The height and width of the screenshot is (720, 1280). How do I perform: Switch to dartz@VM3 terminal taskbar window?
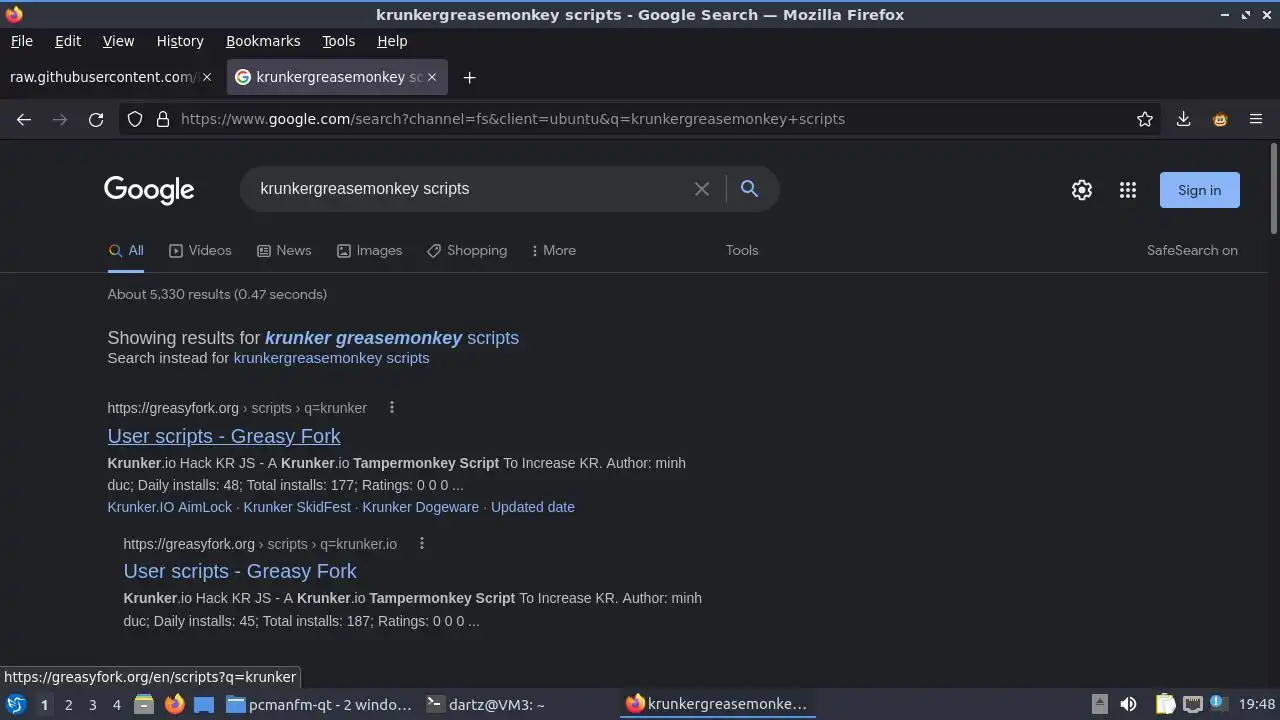(x=486, y=704)
